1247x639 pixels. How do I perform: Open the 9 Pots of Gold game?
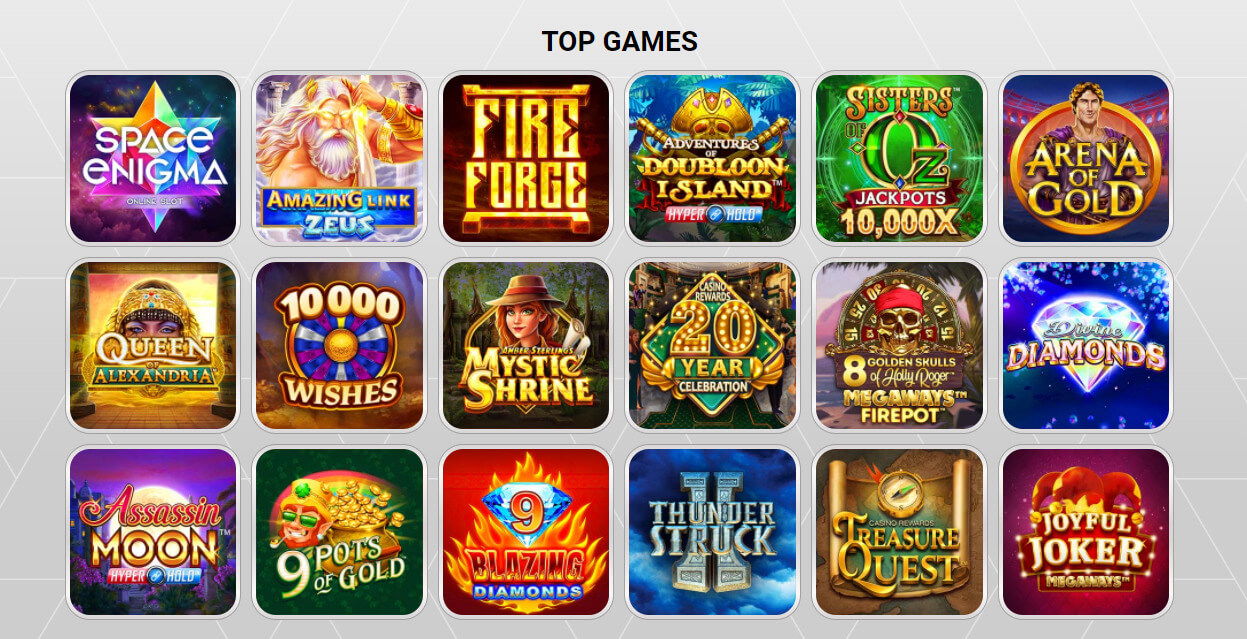(339, 532)
